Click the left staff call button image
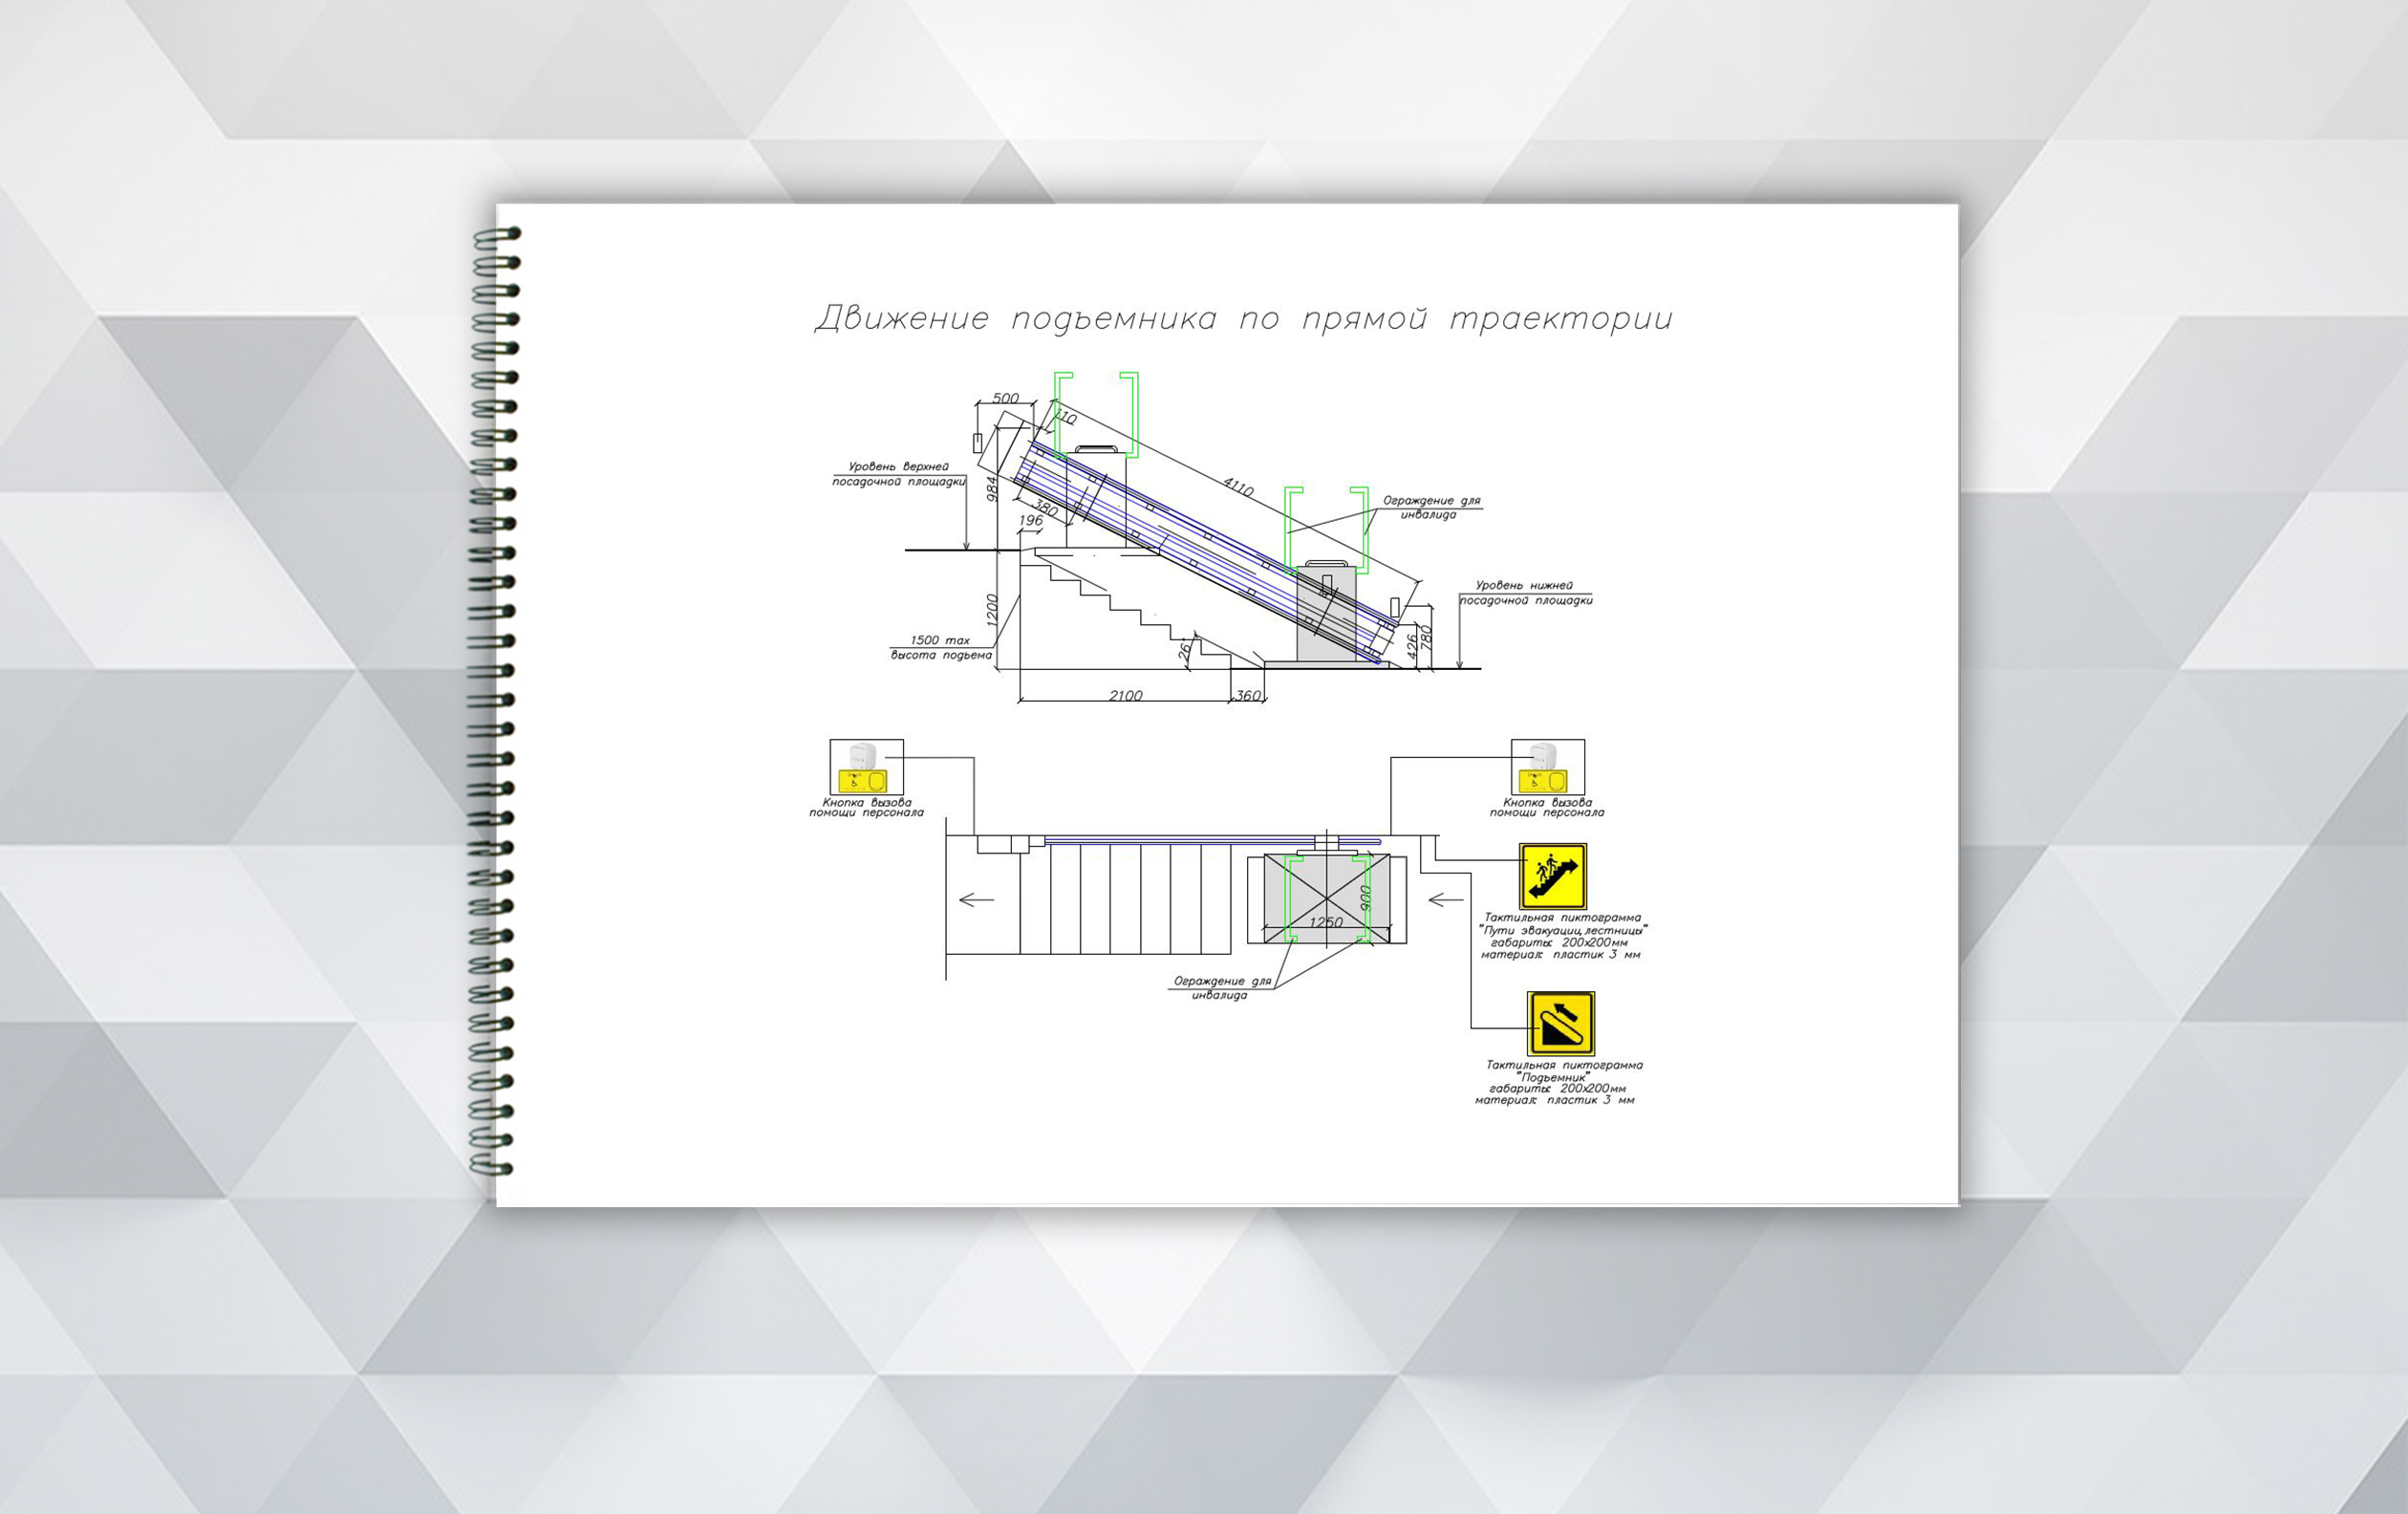Image resolution: width=2408 pixels, height=1514 pixels. point(866,767)
